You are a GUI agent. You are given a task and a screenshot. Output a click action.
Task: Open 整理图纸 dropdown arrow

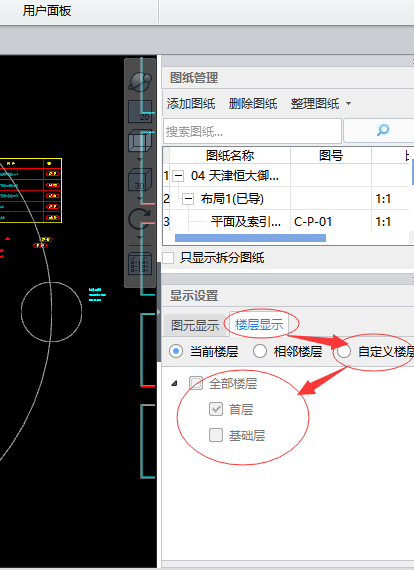348,104
